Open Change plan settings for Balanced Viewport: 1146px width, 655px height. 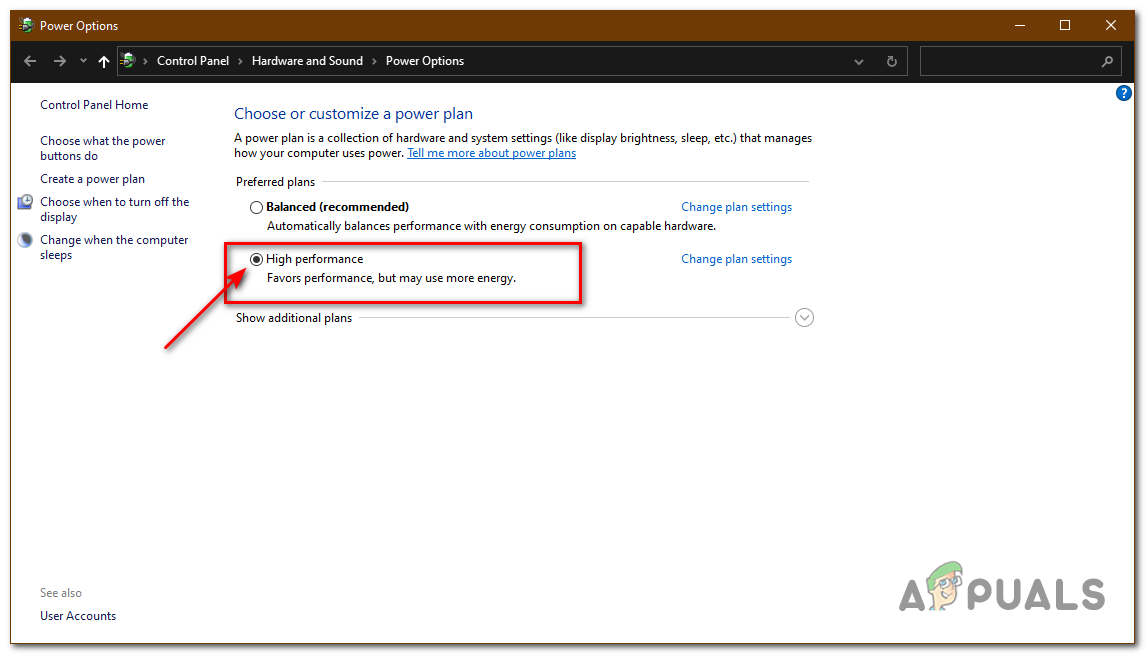tap(736, 207)
